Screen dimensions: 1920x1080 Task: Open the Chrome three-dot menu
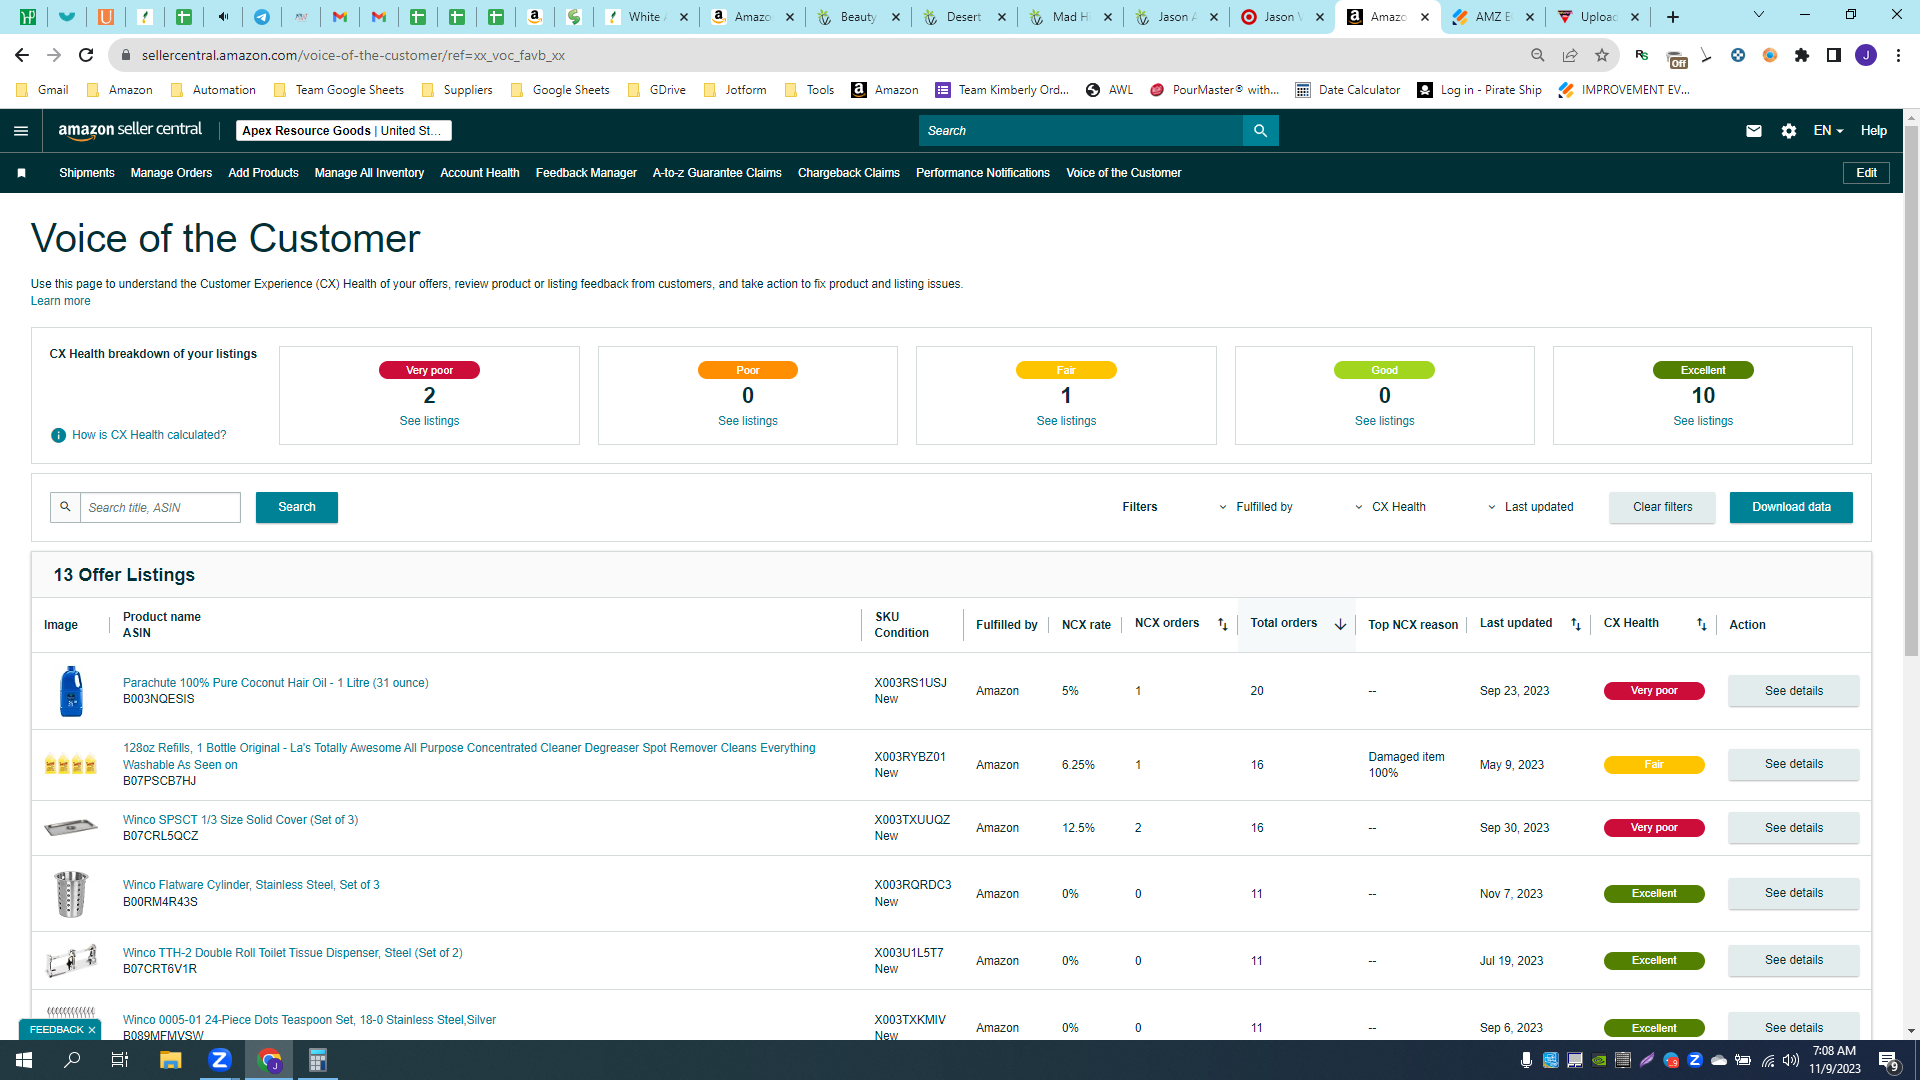coord(1898,55)
